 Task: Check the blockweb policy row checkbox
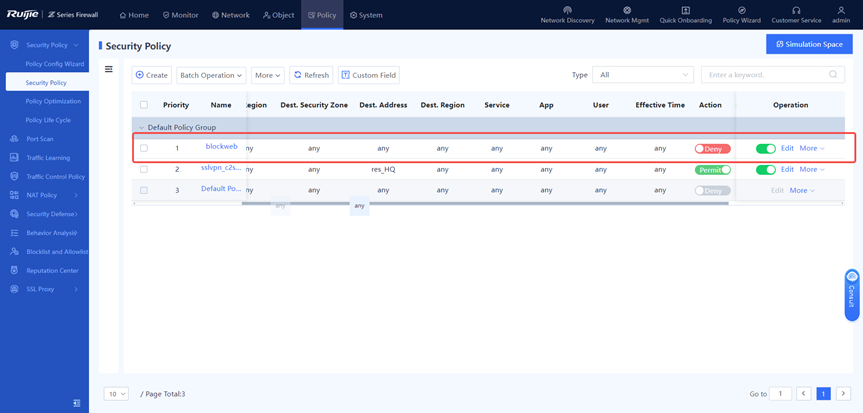point(144,148)
